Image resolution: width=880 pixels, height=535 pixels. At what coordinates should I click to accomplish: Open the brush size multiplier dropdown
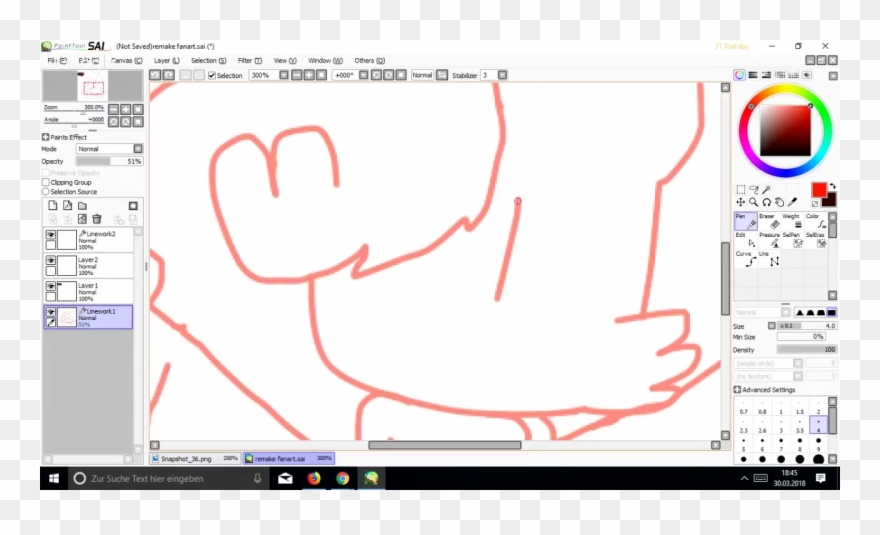[x=772, y=326]
